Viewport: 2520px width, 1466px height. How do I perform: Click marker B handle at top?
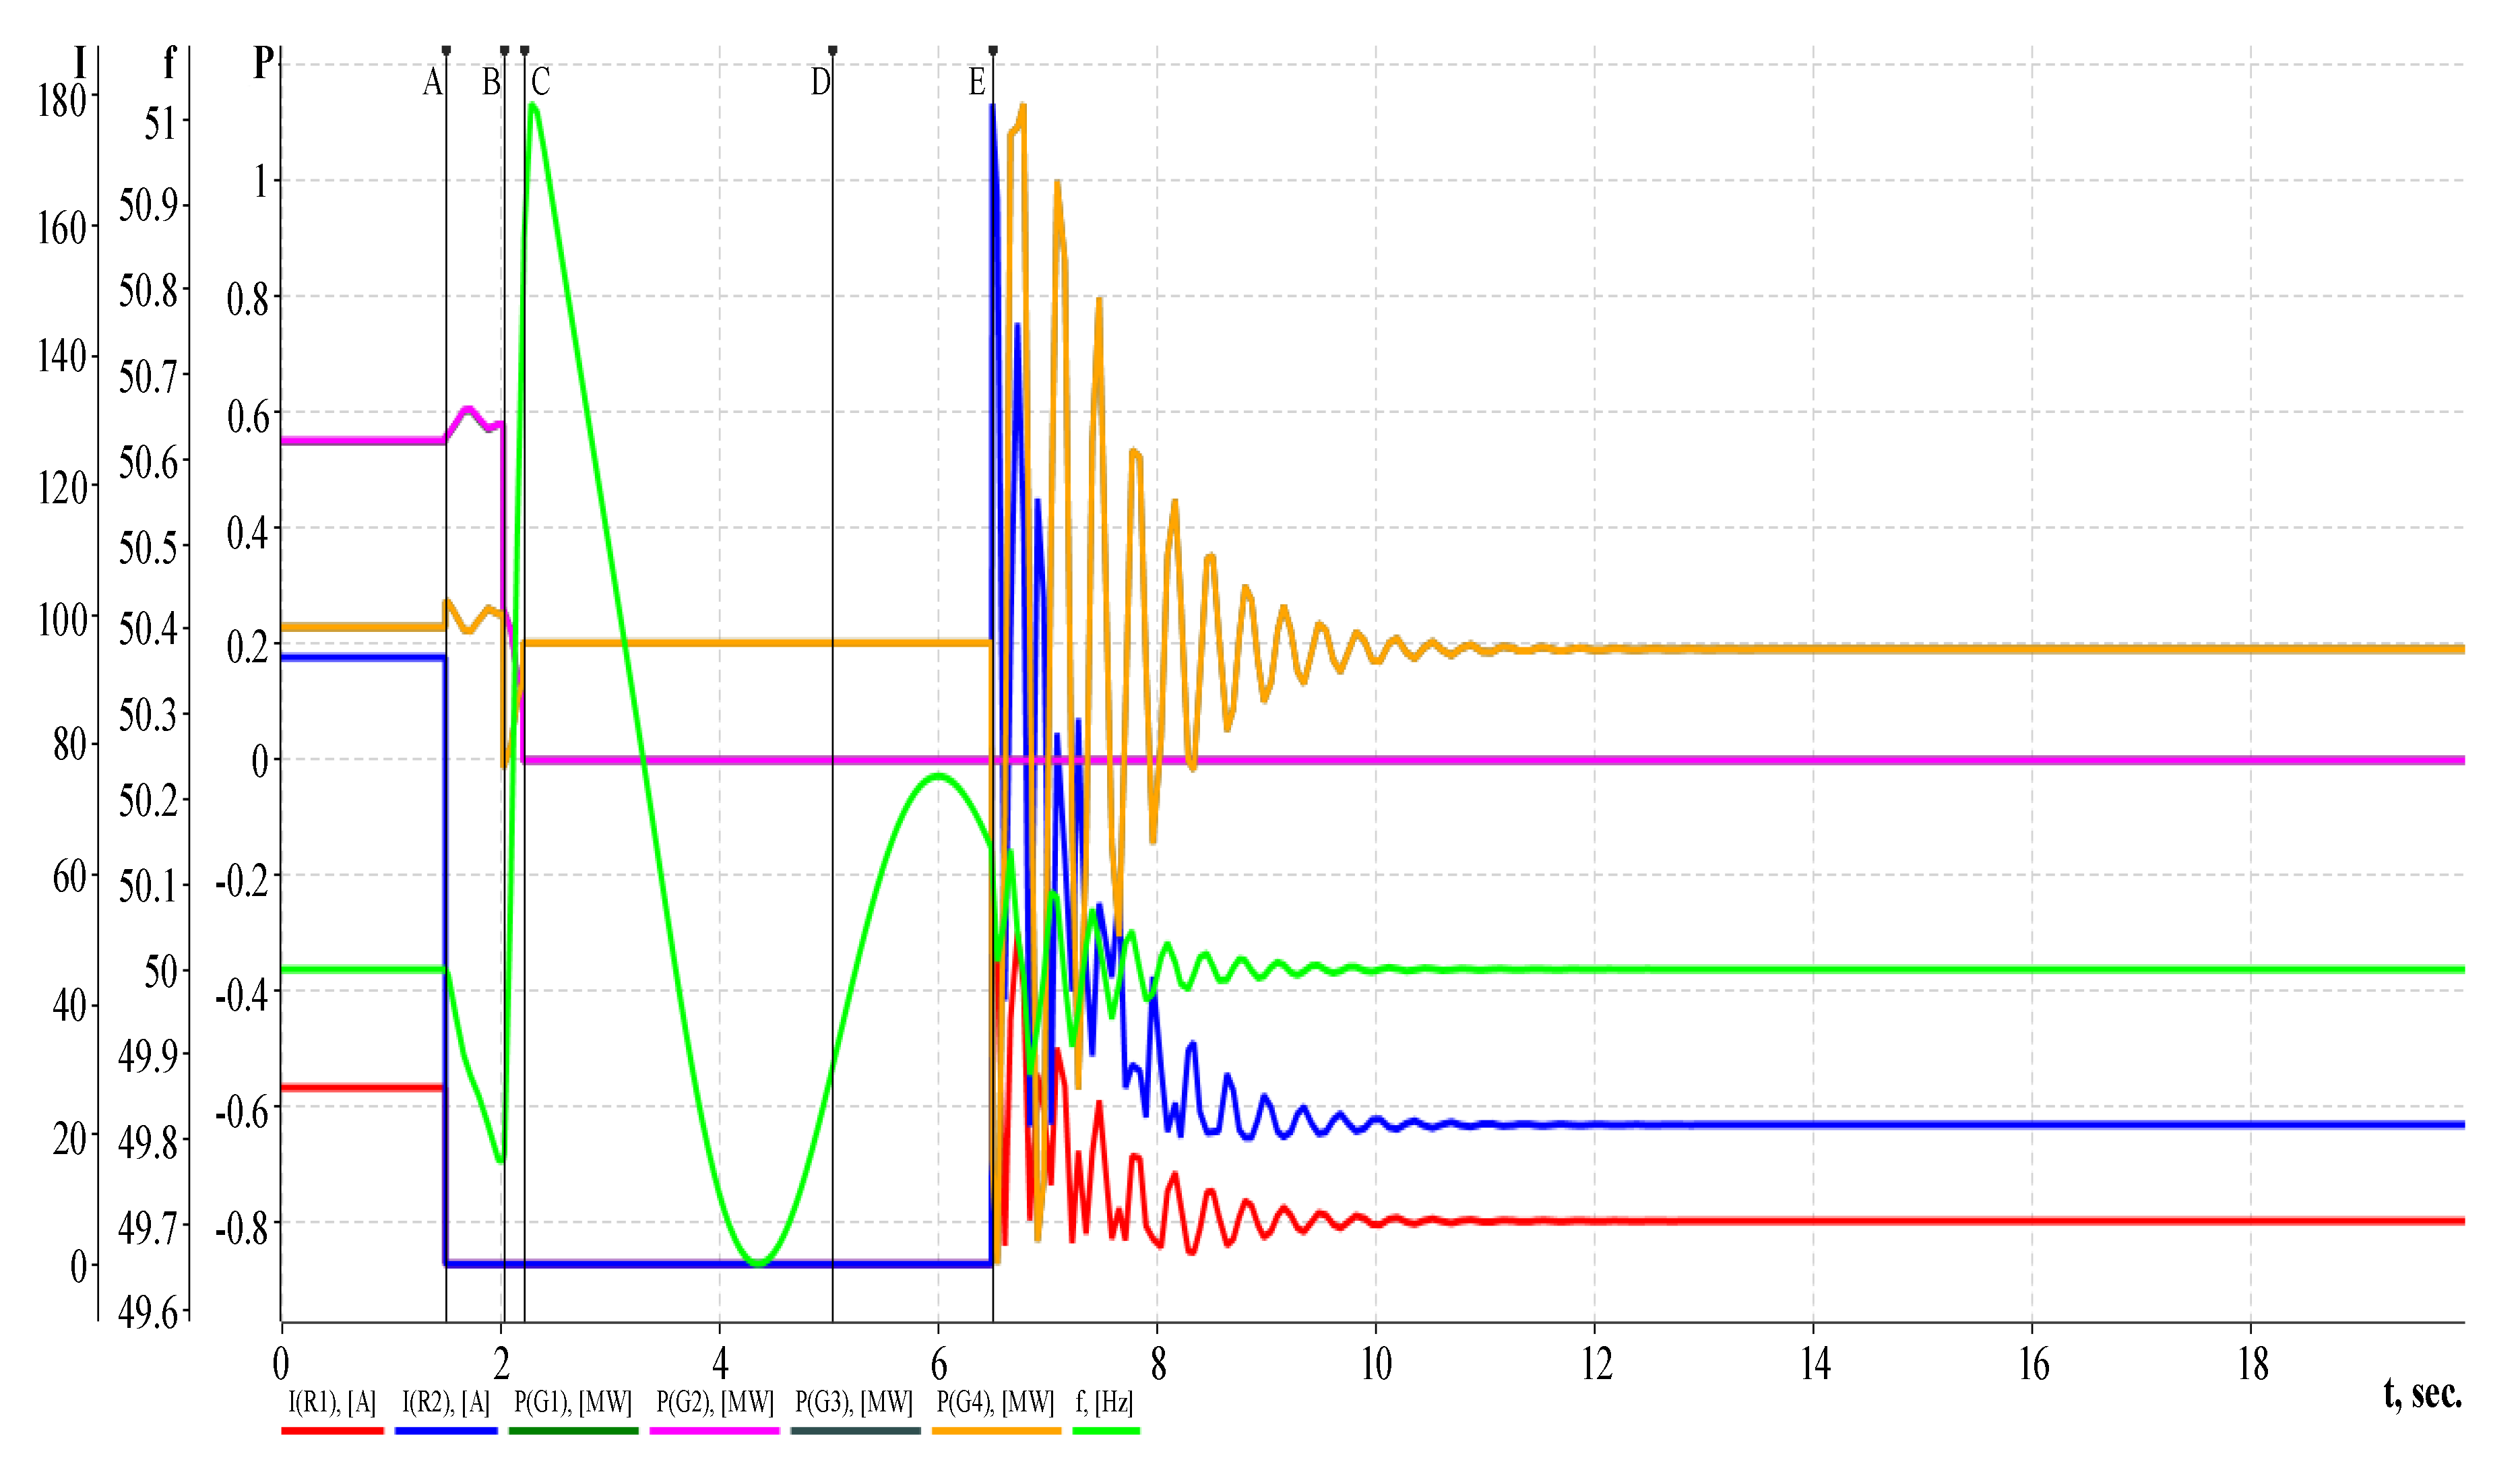[504, 50]
